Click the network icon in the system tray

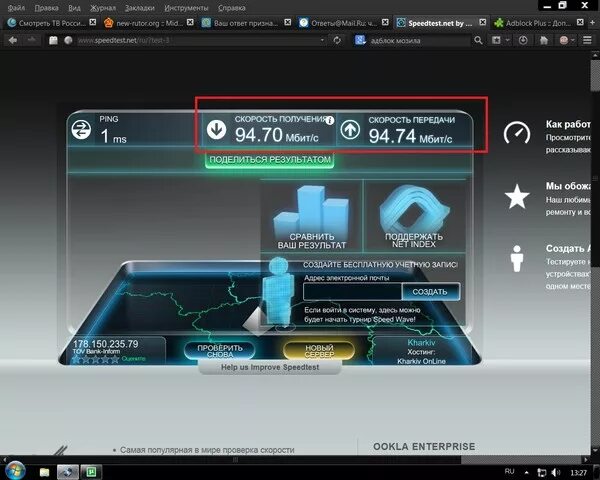click(541, 473)
